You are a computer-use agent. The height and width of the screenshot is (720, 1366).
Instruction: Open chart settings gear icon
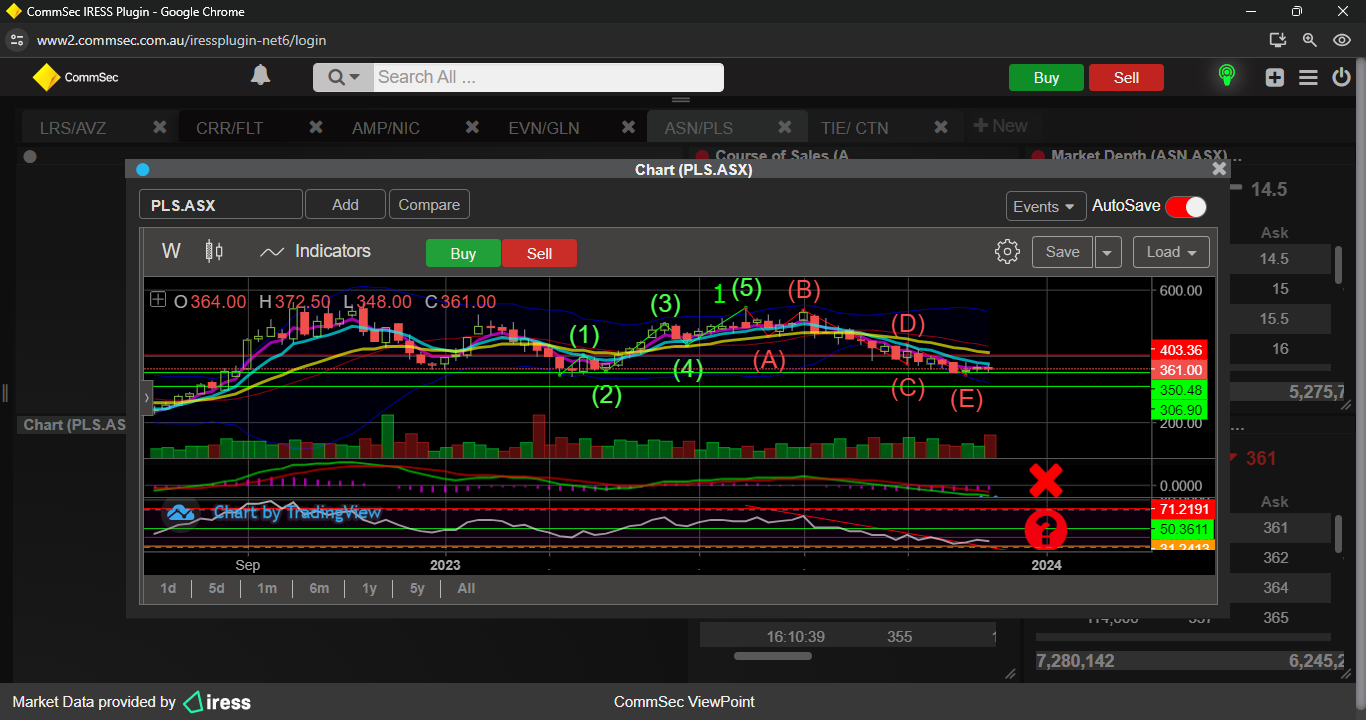(x=1007, y=251)
